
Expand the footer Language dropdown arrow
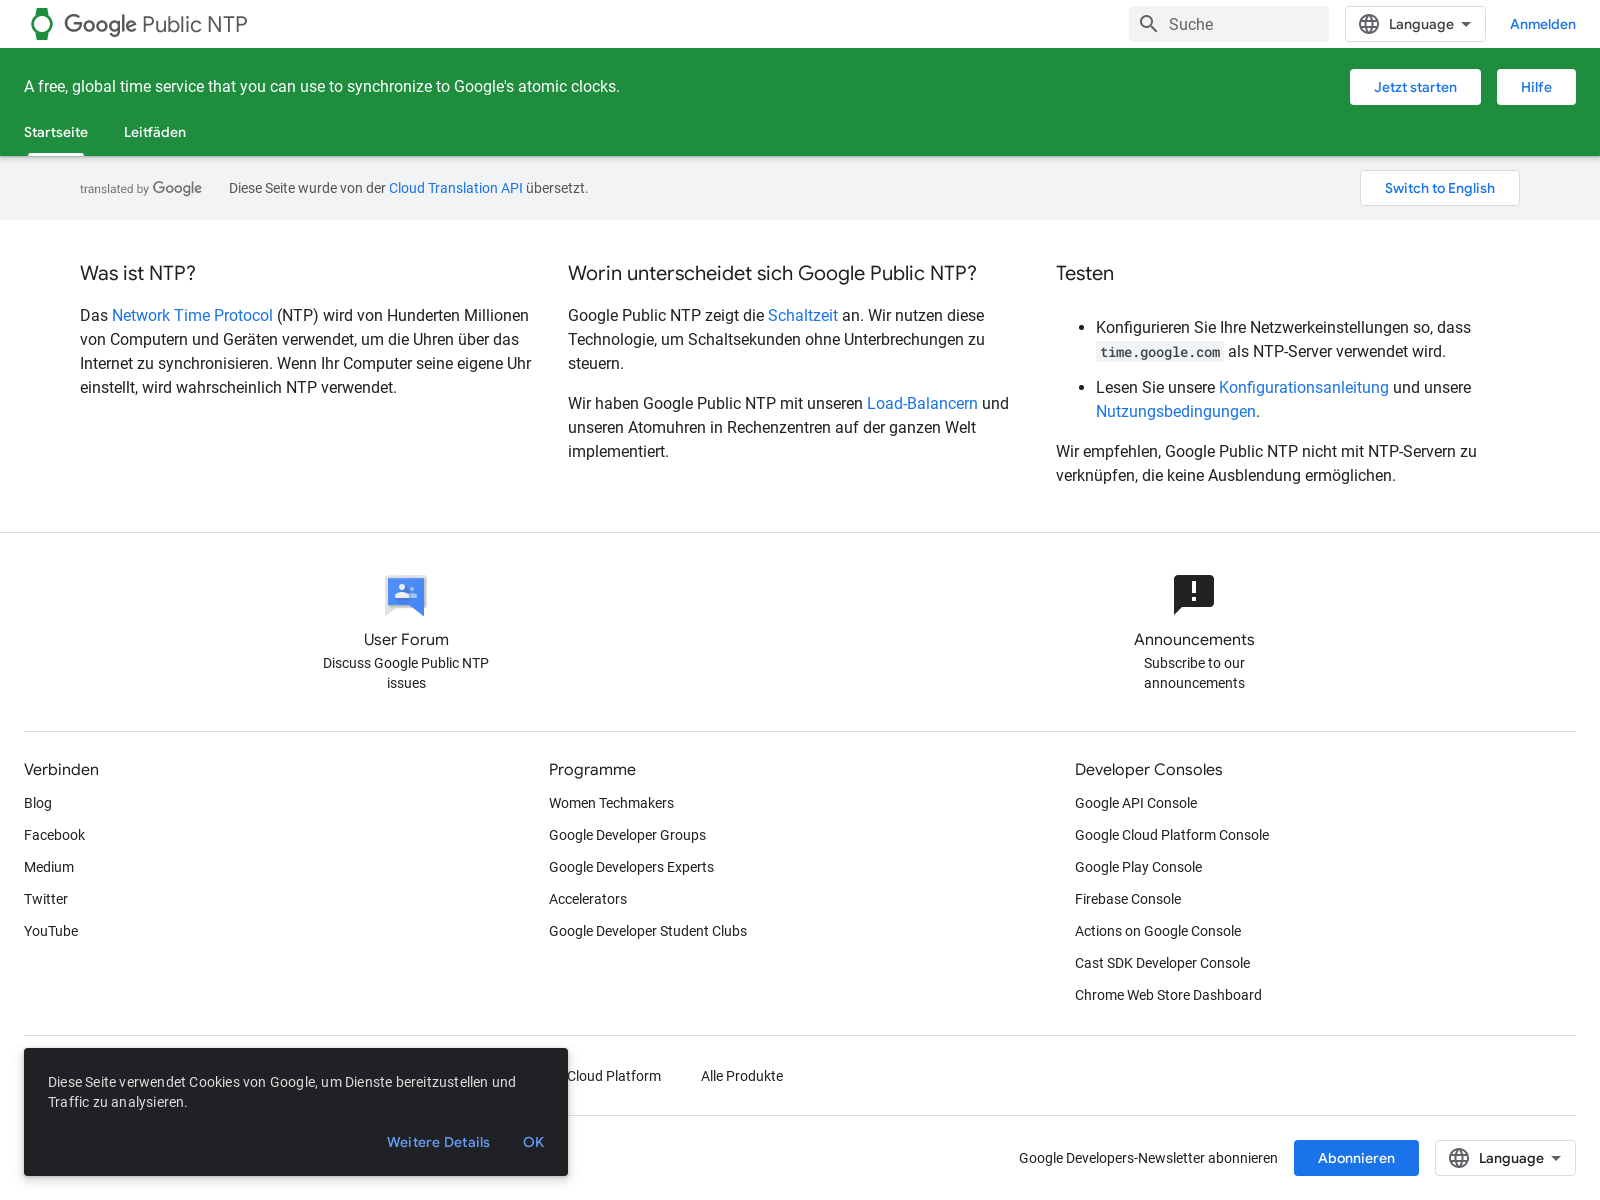coord(1556,1158)
